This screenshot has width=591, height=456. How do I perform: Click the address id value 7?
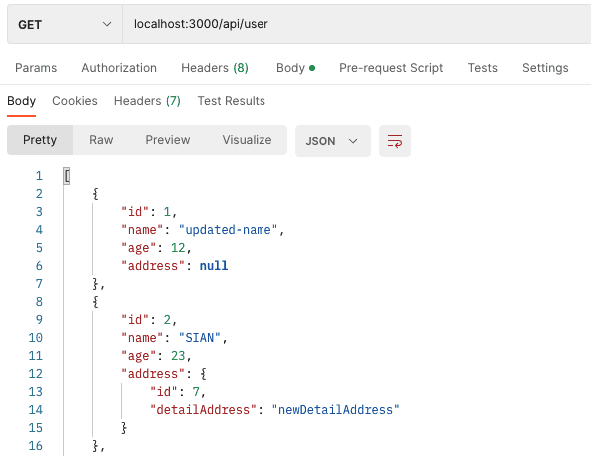[x=196, y=392]
